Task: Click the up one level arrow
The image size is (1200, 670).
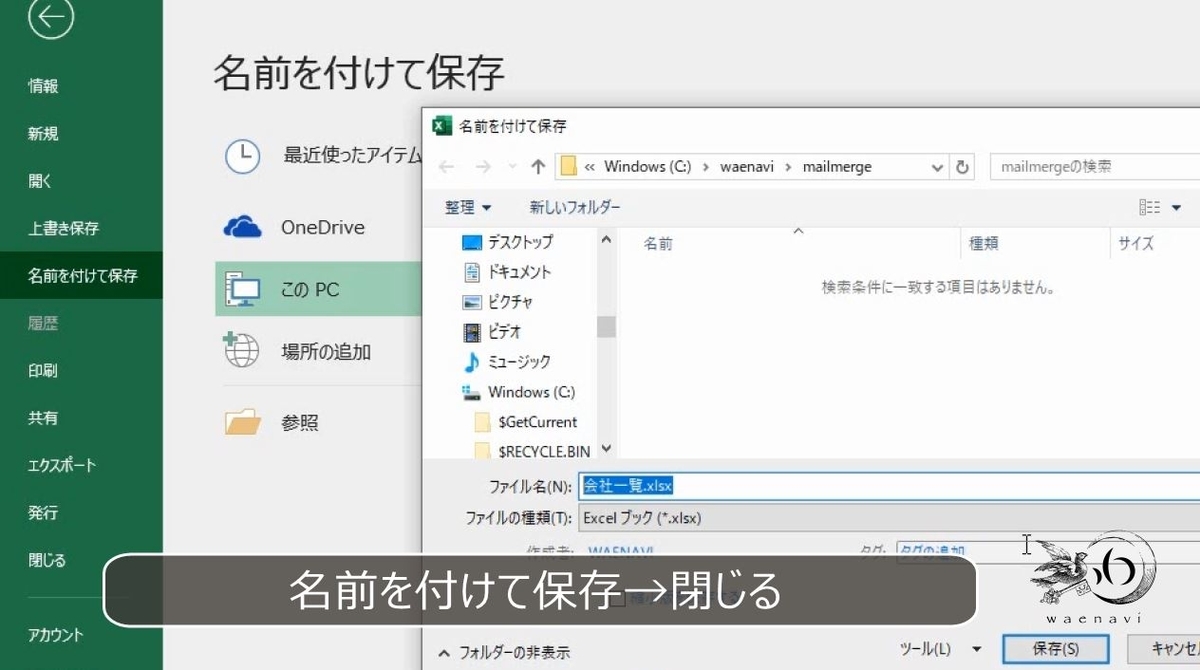Action: tap(537, 166)
